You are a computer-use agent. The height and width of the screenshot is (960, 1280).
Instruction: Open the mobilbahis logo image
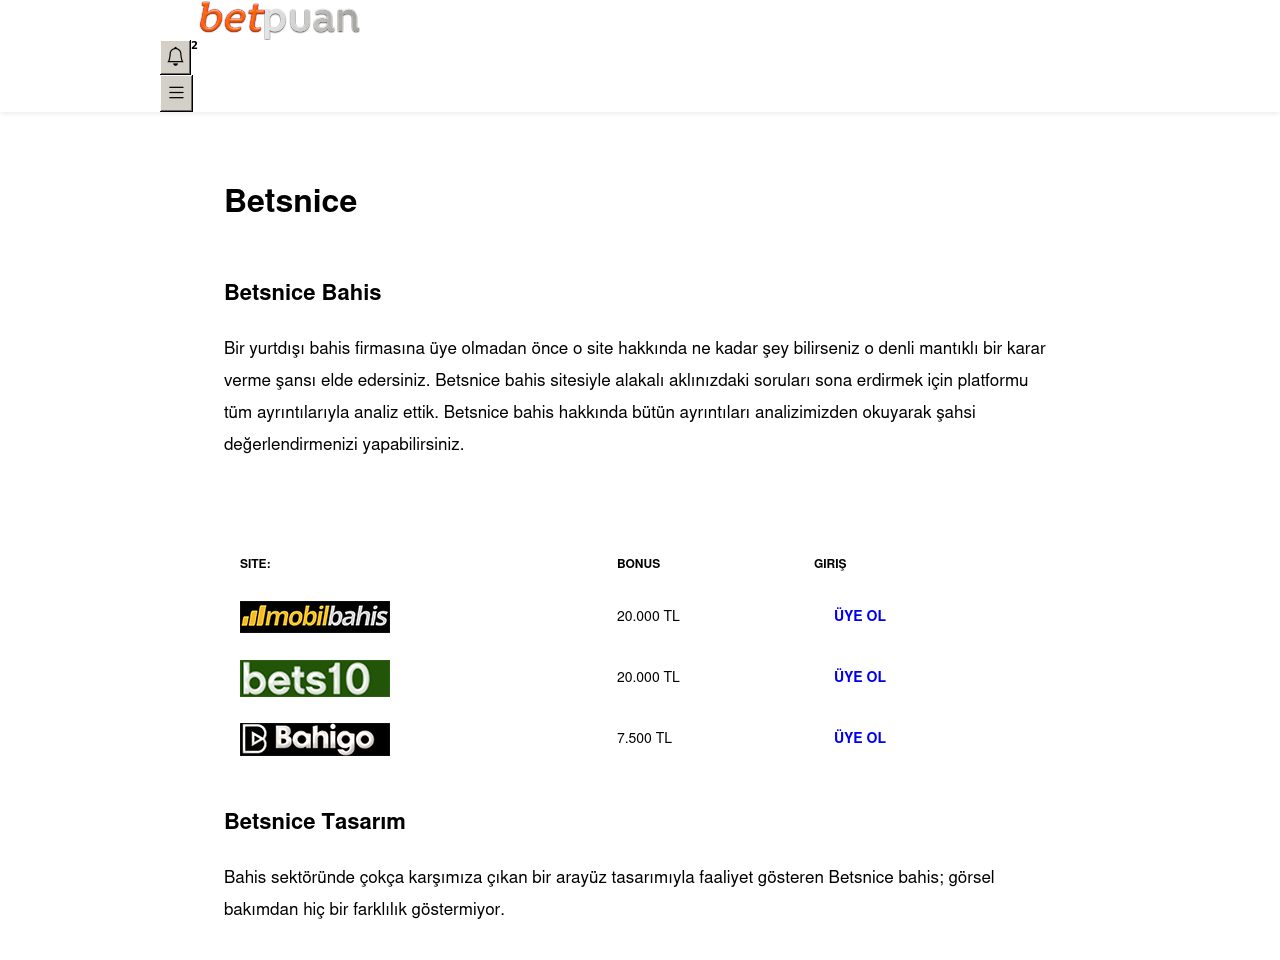click(315, 617)
